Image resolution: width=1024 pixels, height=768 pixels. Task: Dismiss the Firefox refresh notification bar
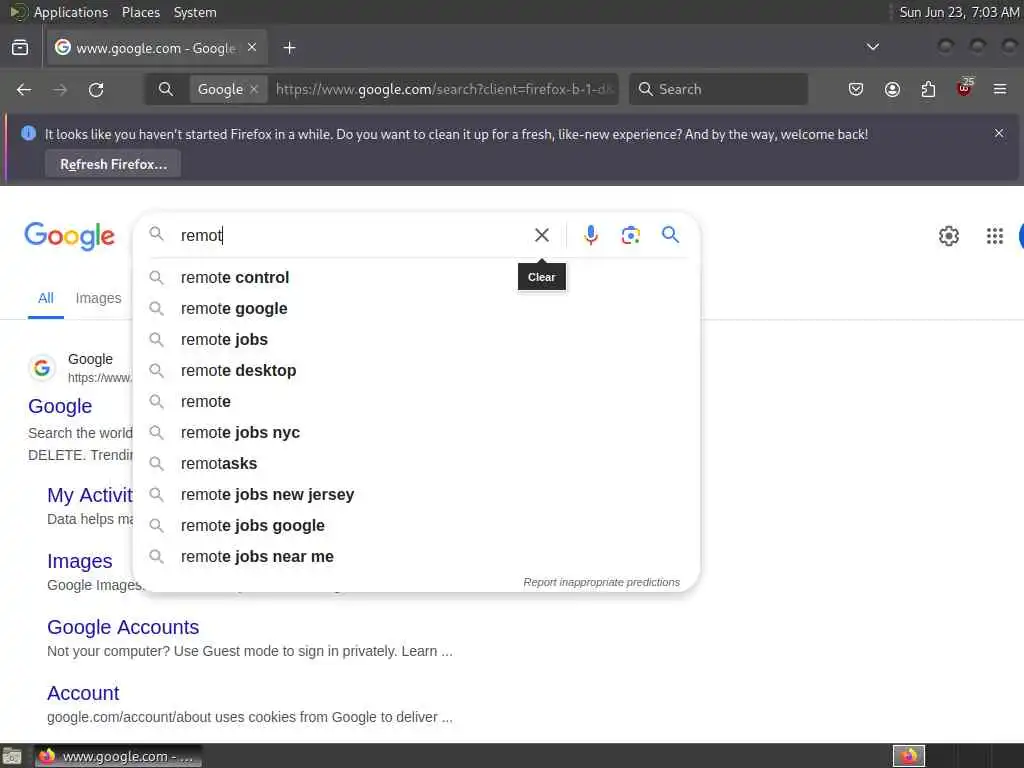[x=999, y=133]
